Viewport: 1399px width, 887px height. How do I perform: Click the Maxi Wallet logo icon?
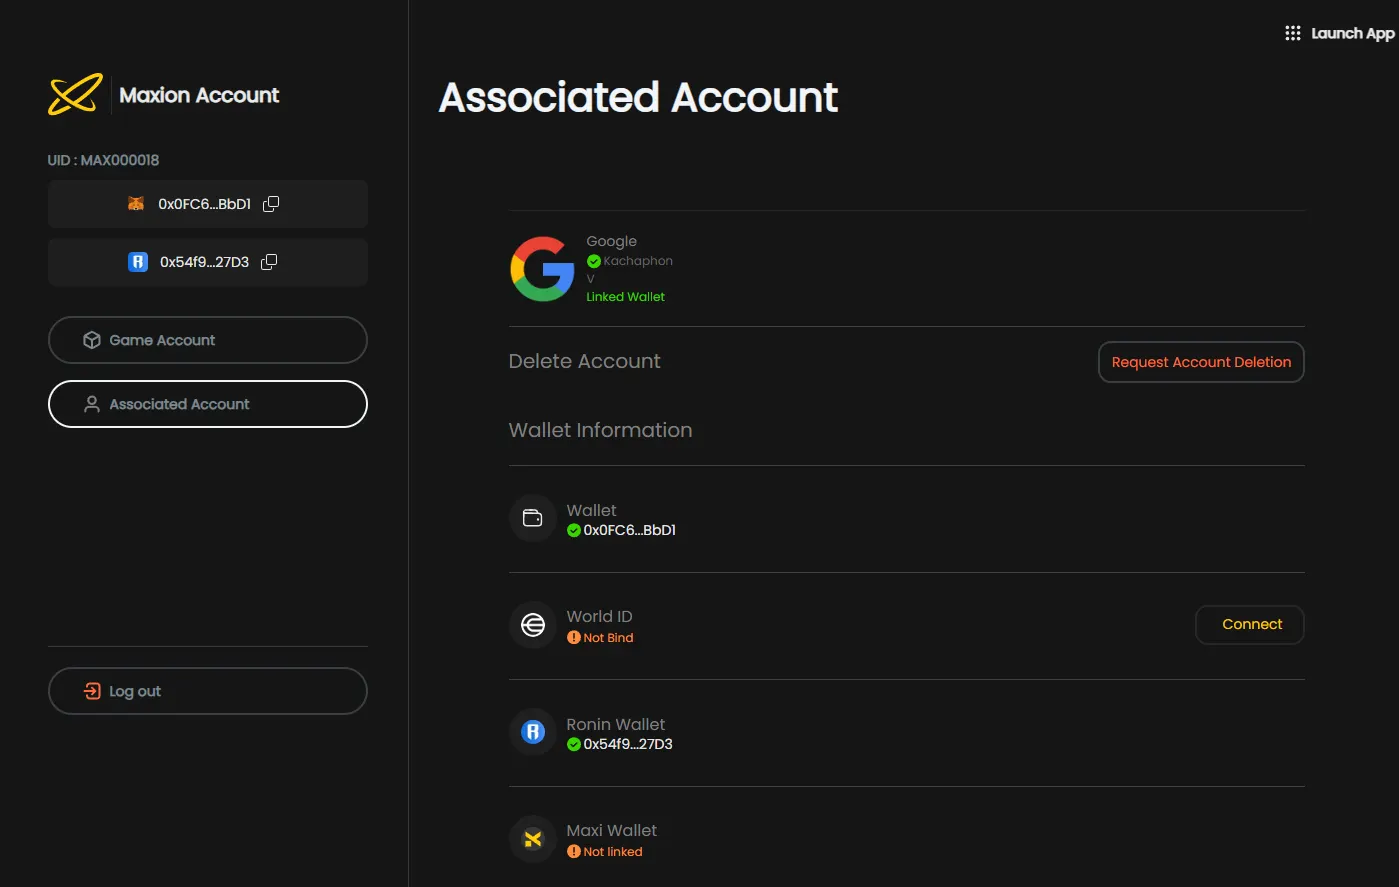click(x=533, y=839)
